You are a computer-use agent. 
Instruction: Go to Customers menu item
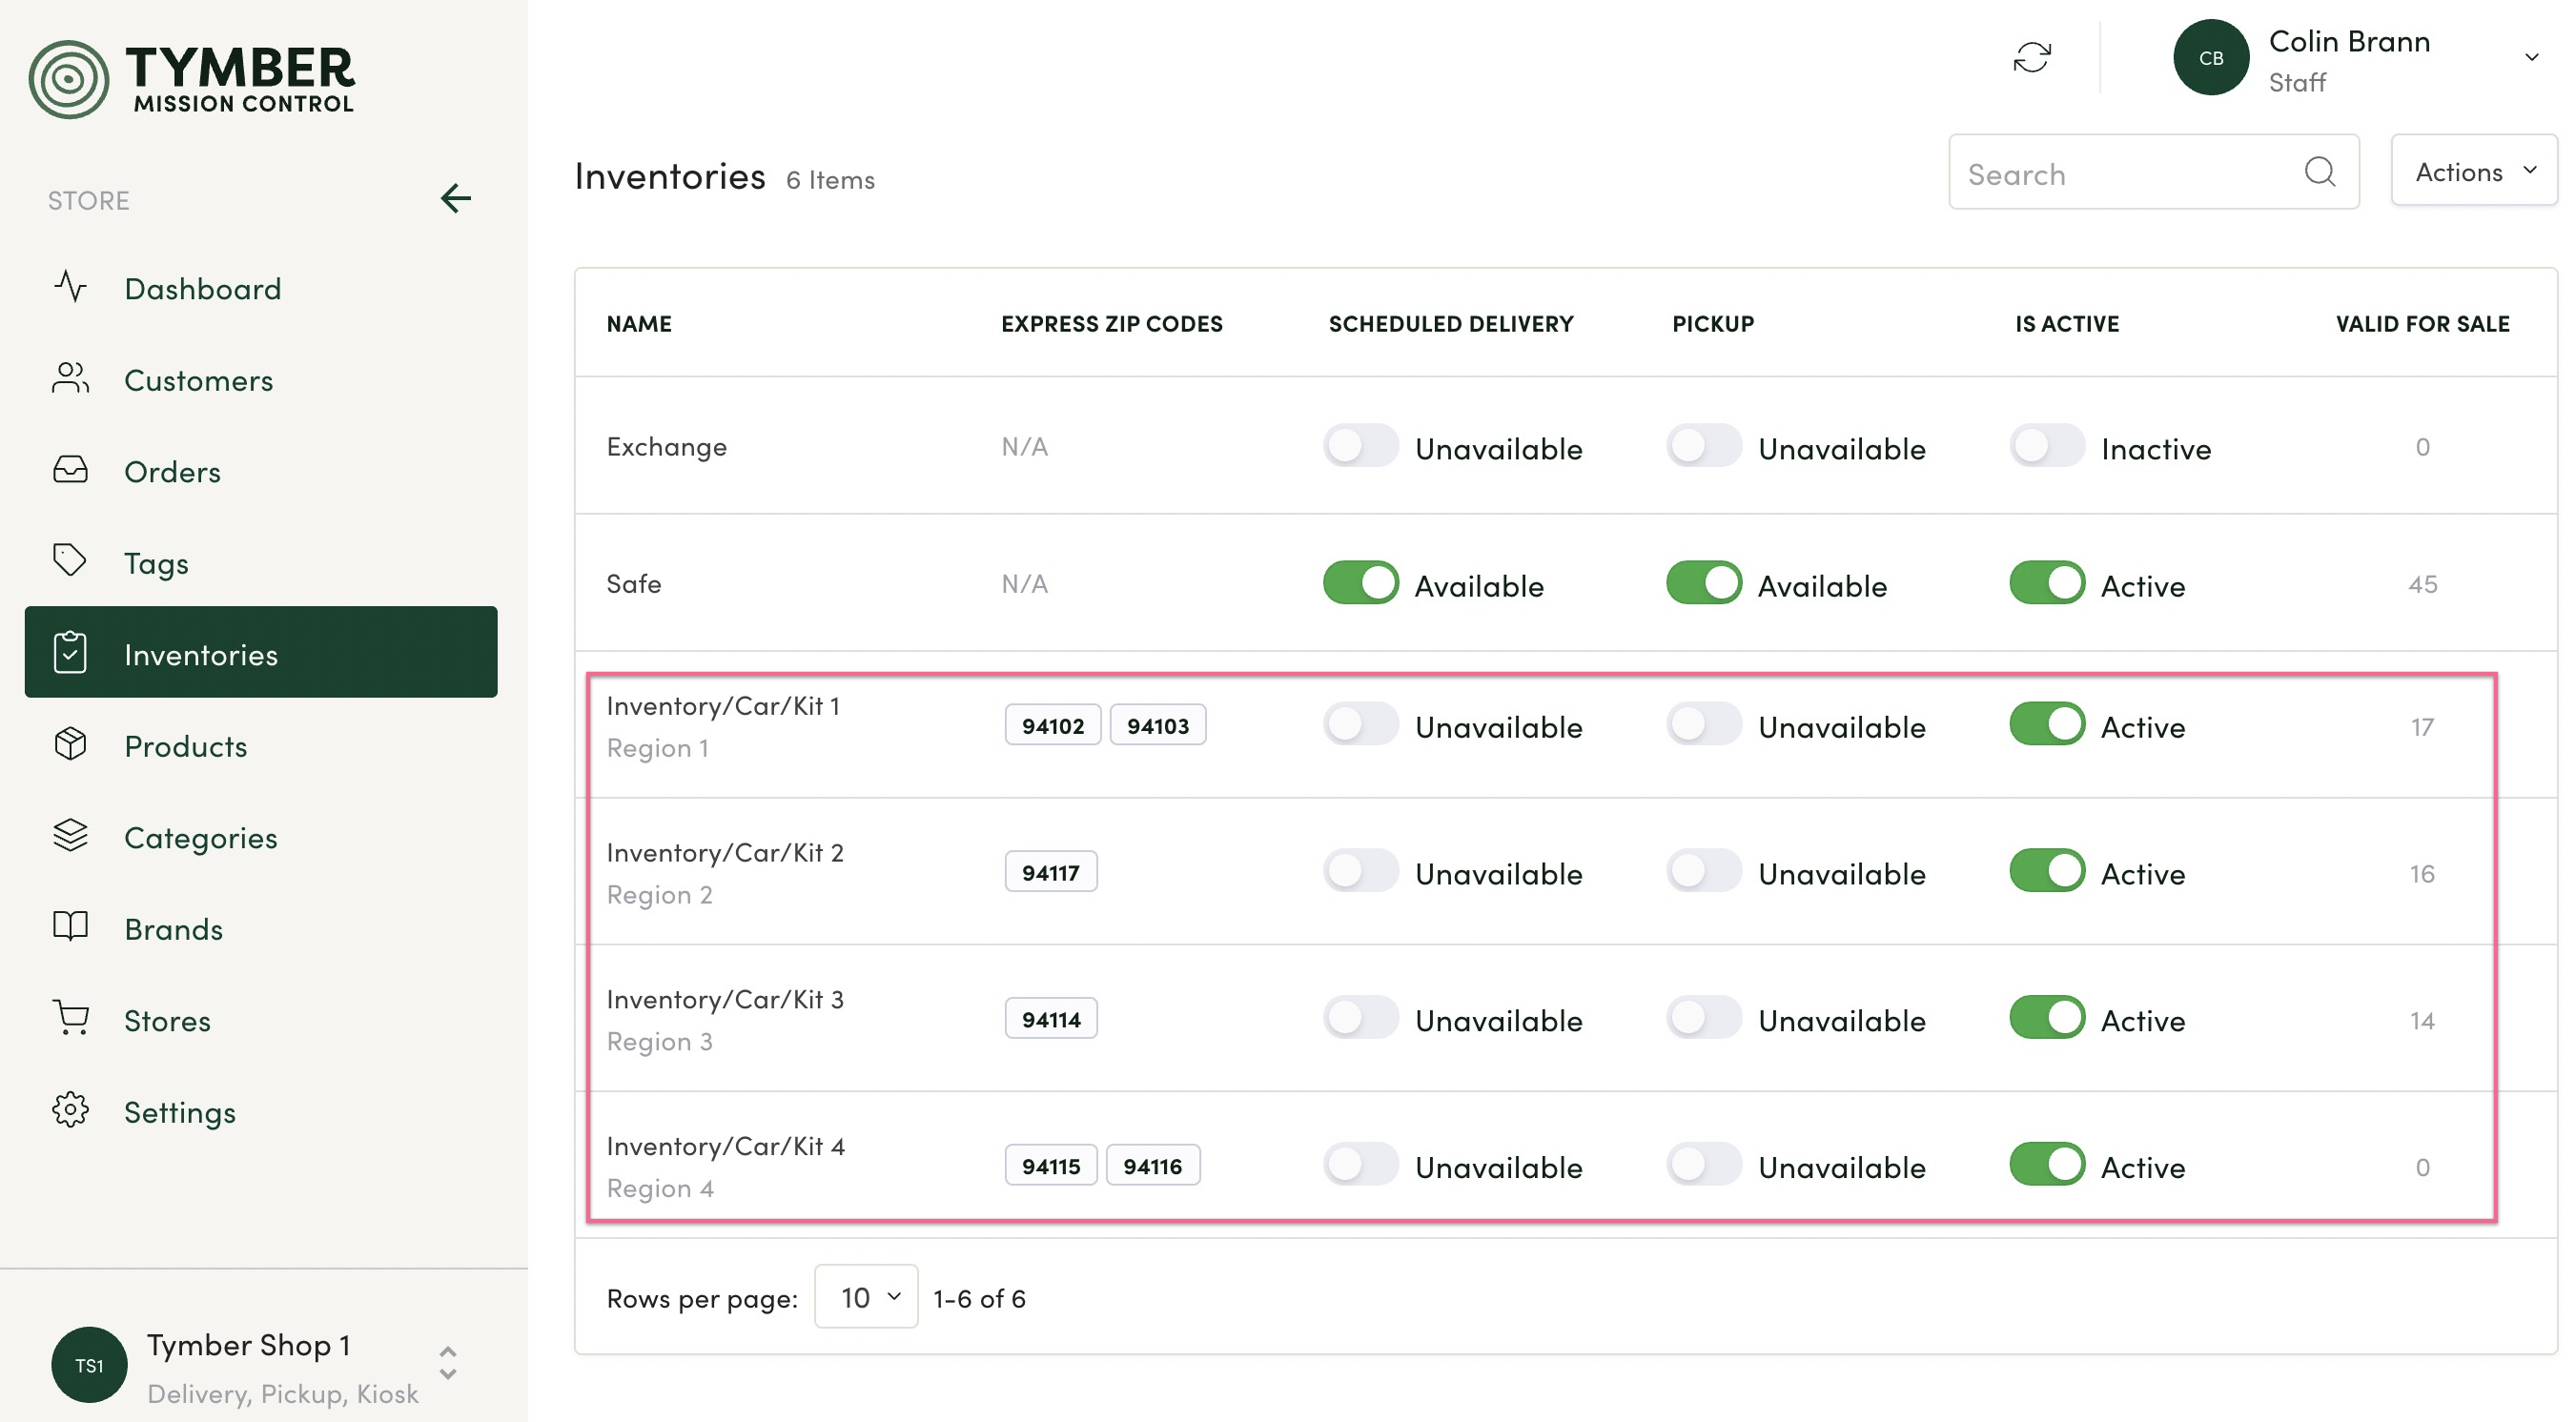(x=198, y=380)
